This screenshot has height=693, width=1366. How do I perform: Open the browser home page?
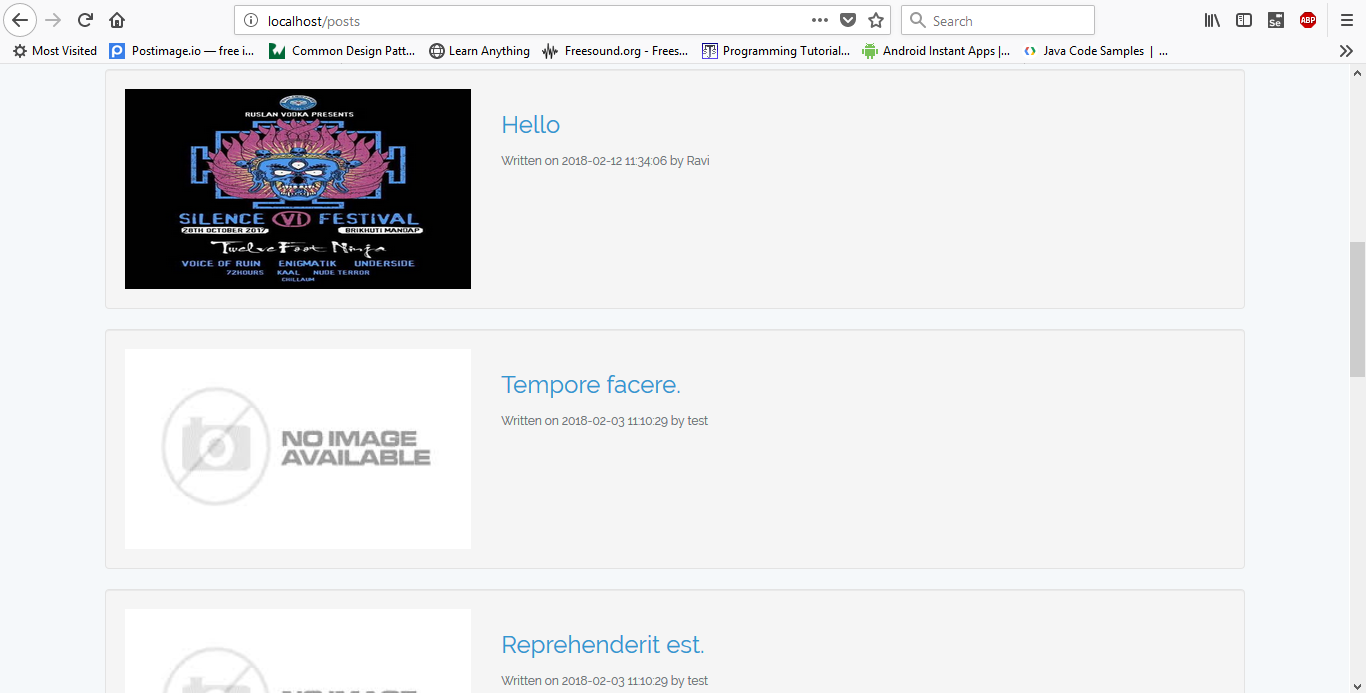(x=117, y=20)
